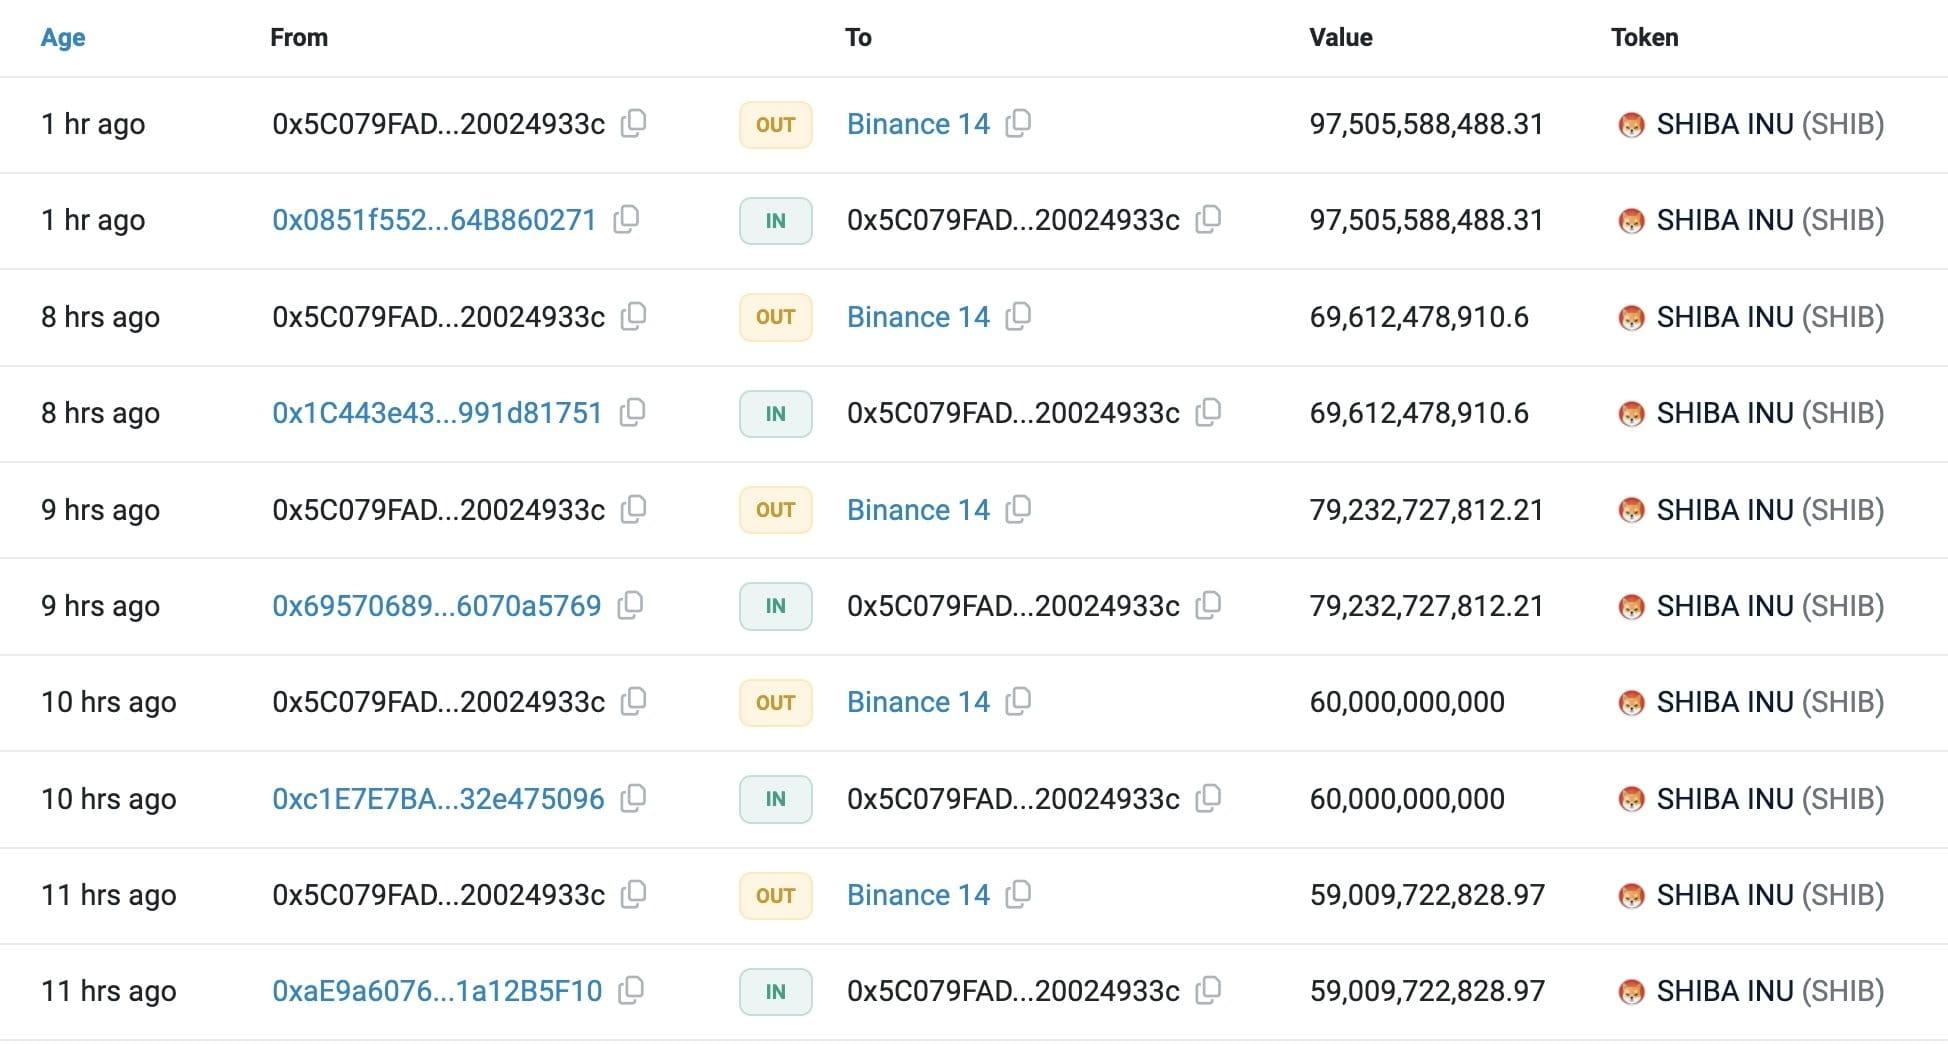Copy Binance 14 address in 9 hrs ago row

[1018, 510]
